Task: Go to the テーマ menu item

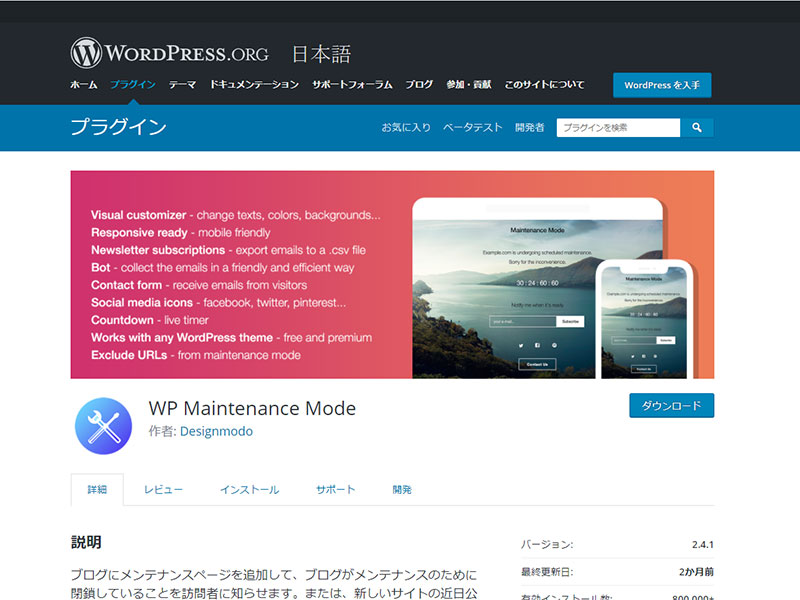Action: [x=182, y=85]
